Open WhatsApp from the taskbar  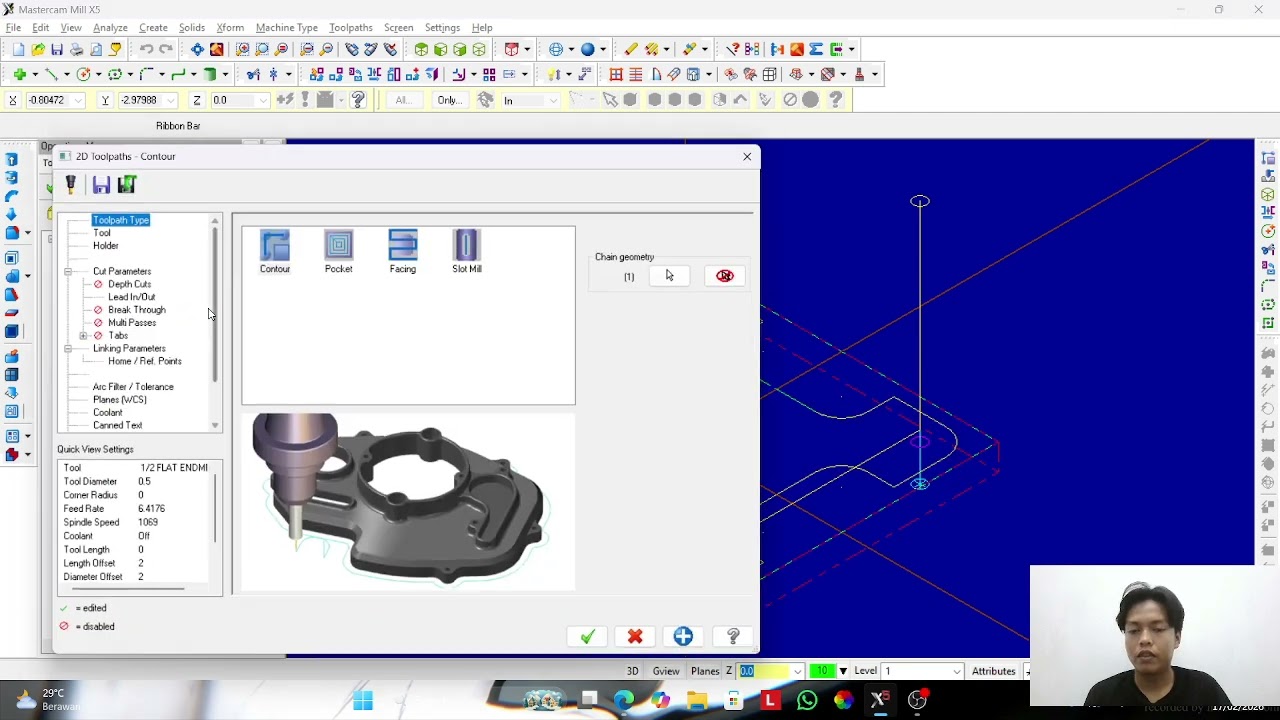pyautogui.click(x=807, y=700)
